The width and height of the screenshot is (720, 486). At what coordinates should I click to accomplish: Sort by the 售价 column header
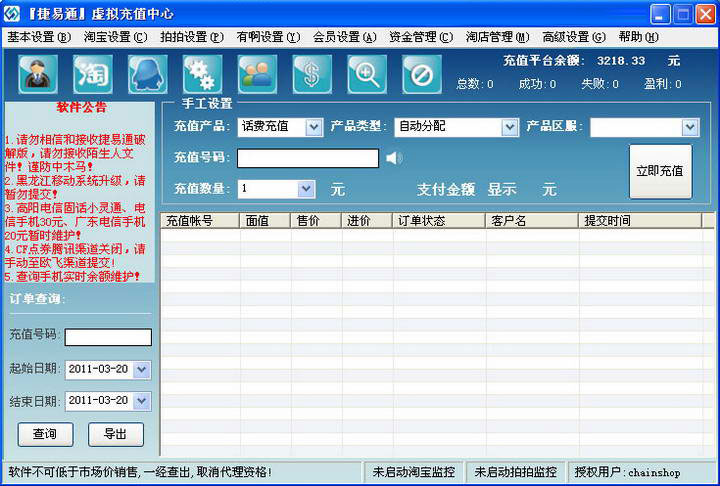coord(316,221)
